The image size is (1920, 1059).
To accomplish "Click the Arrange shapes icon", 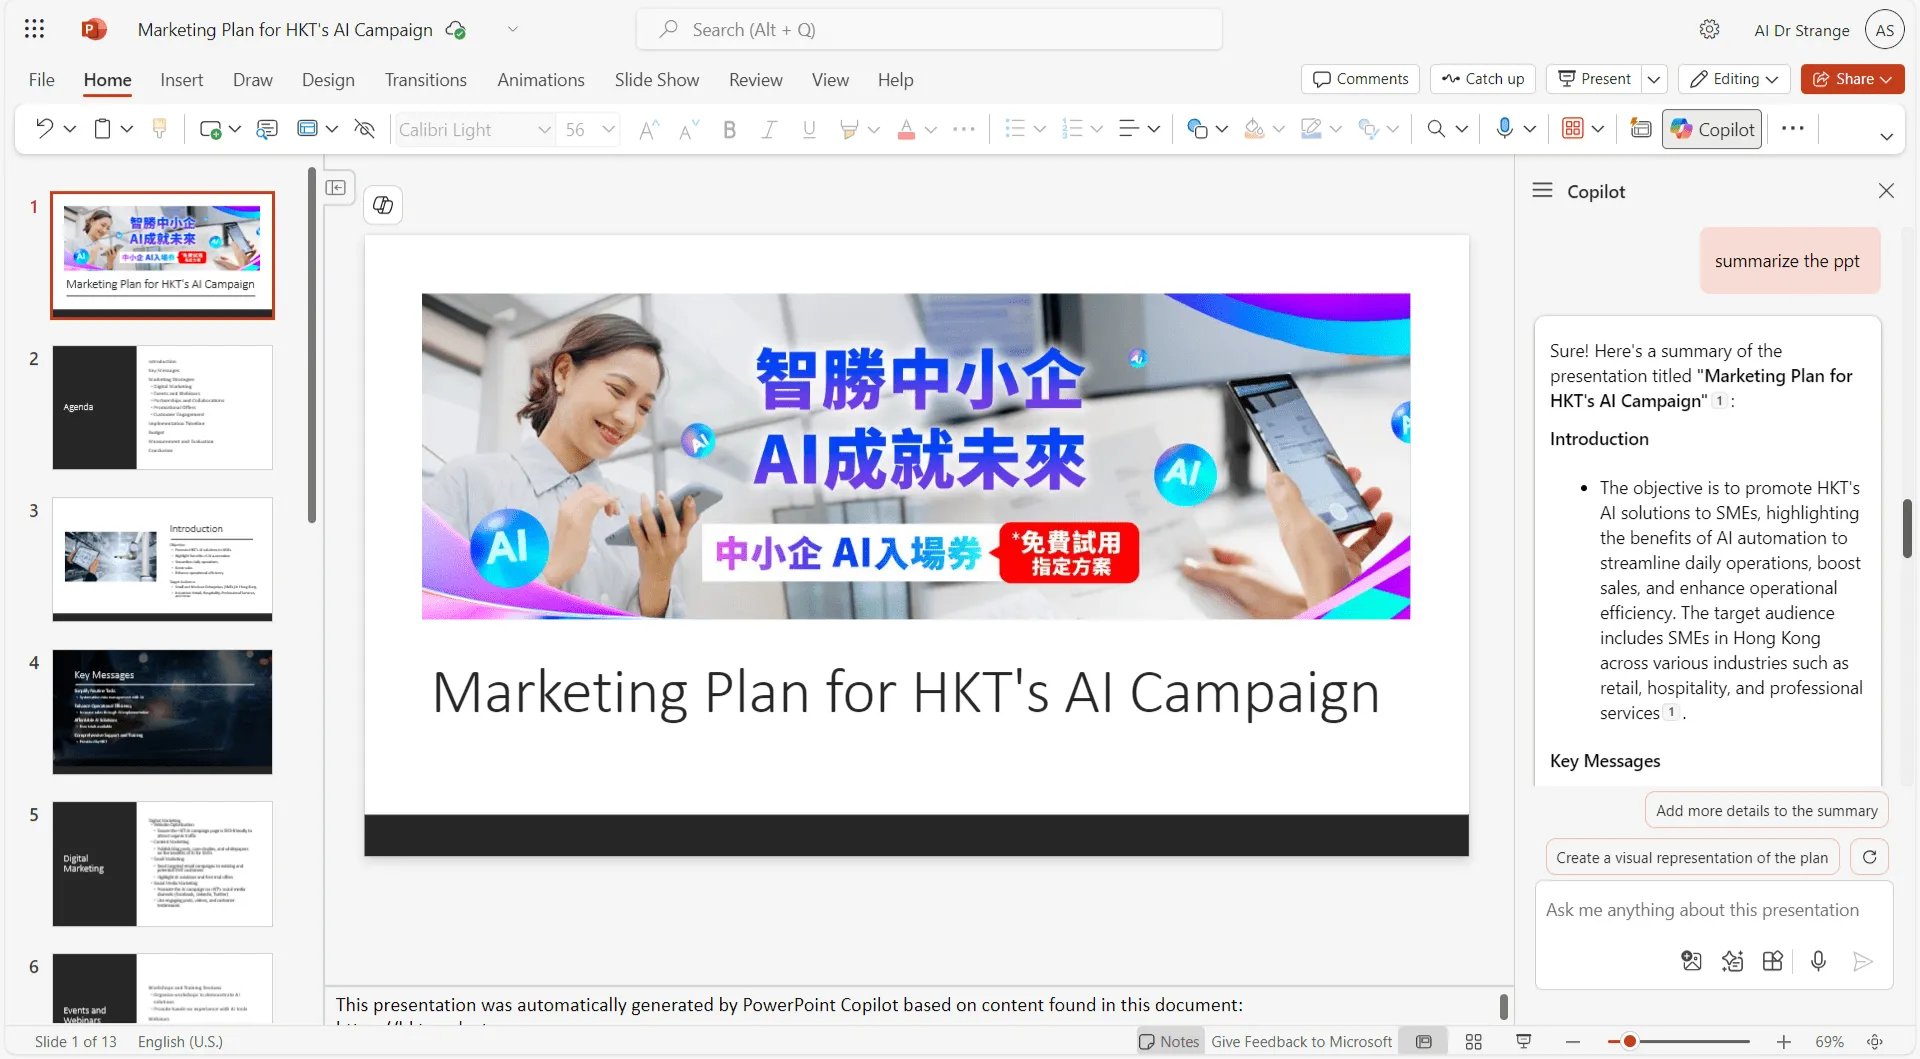I will (1368, 128).
